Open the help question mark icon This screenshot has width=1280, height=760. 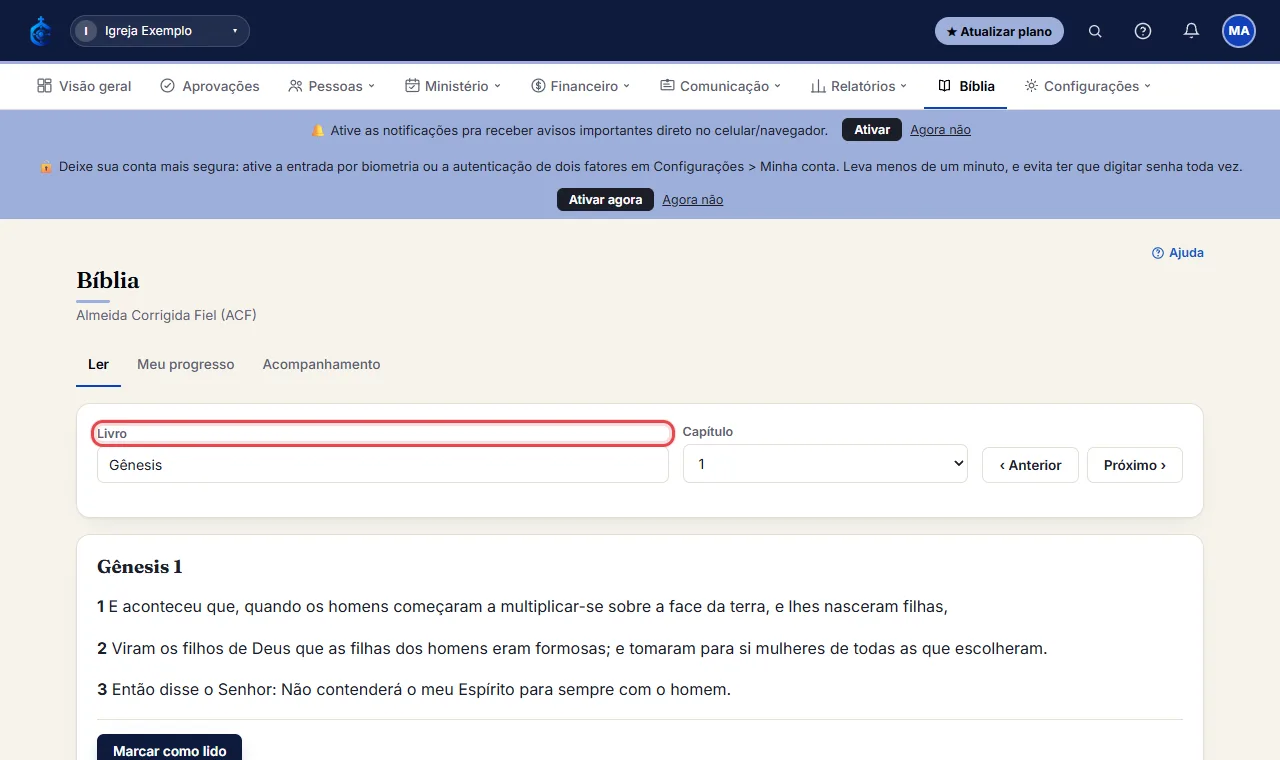click(x=1143, y=31)
